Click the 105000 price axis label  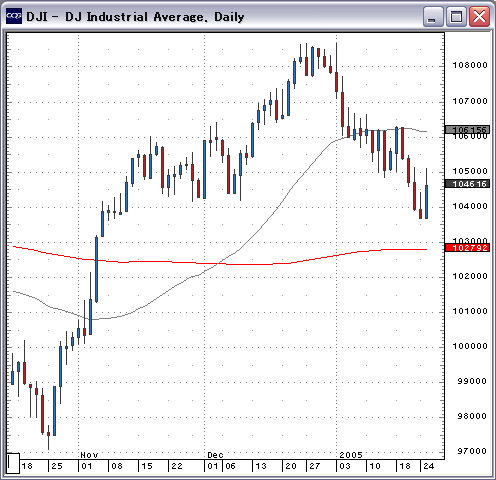tap(470, 171)
